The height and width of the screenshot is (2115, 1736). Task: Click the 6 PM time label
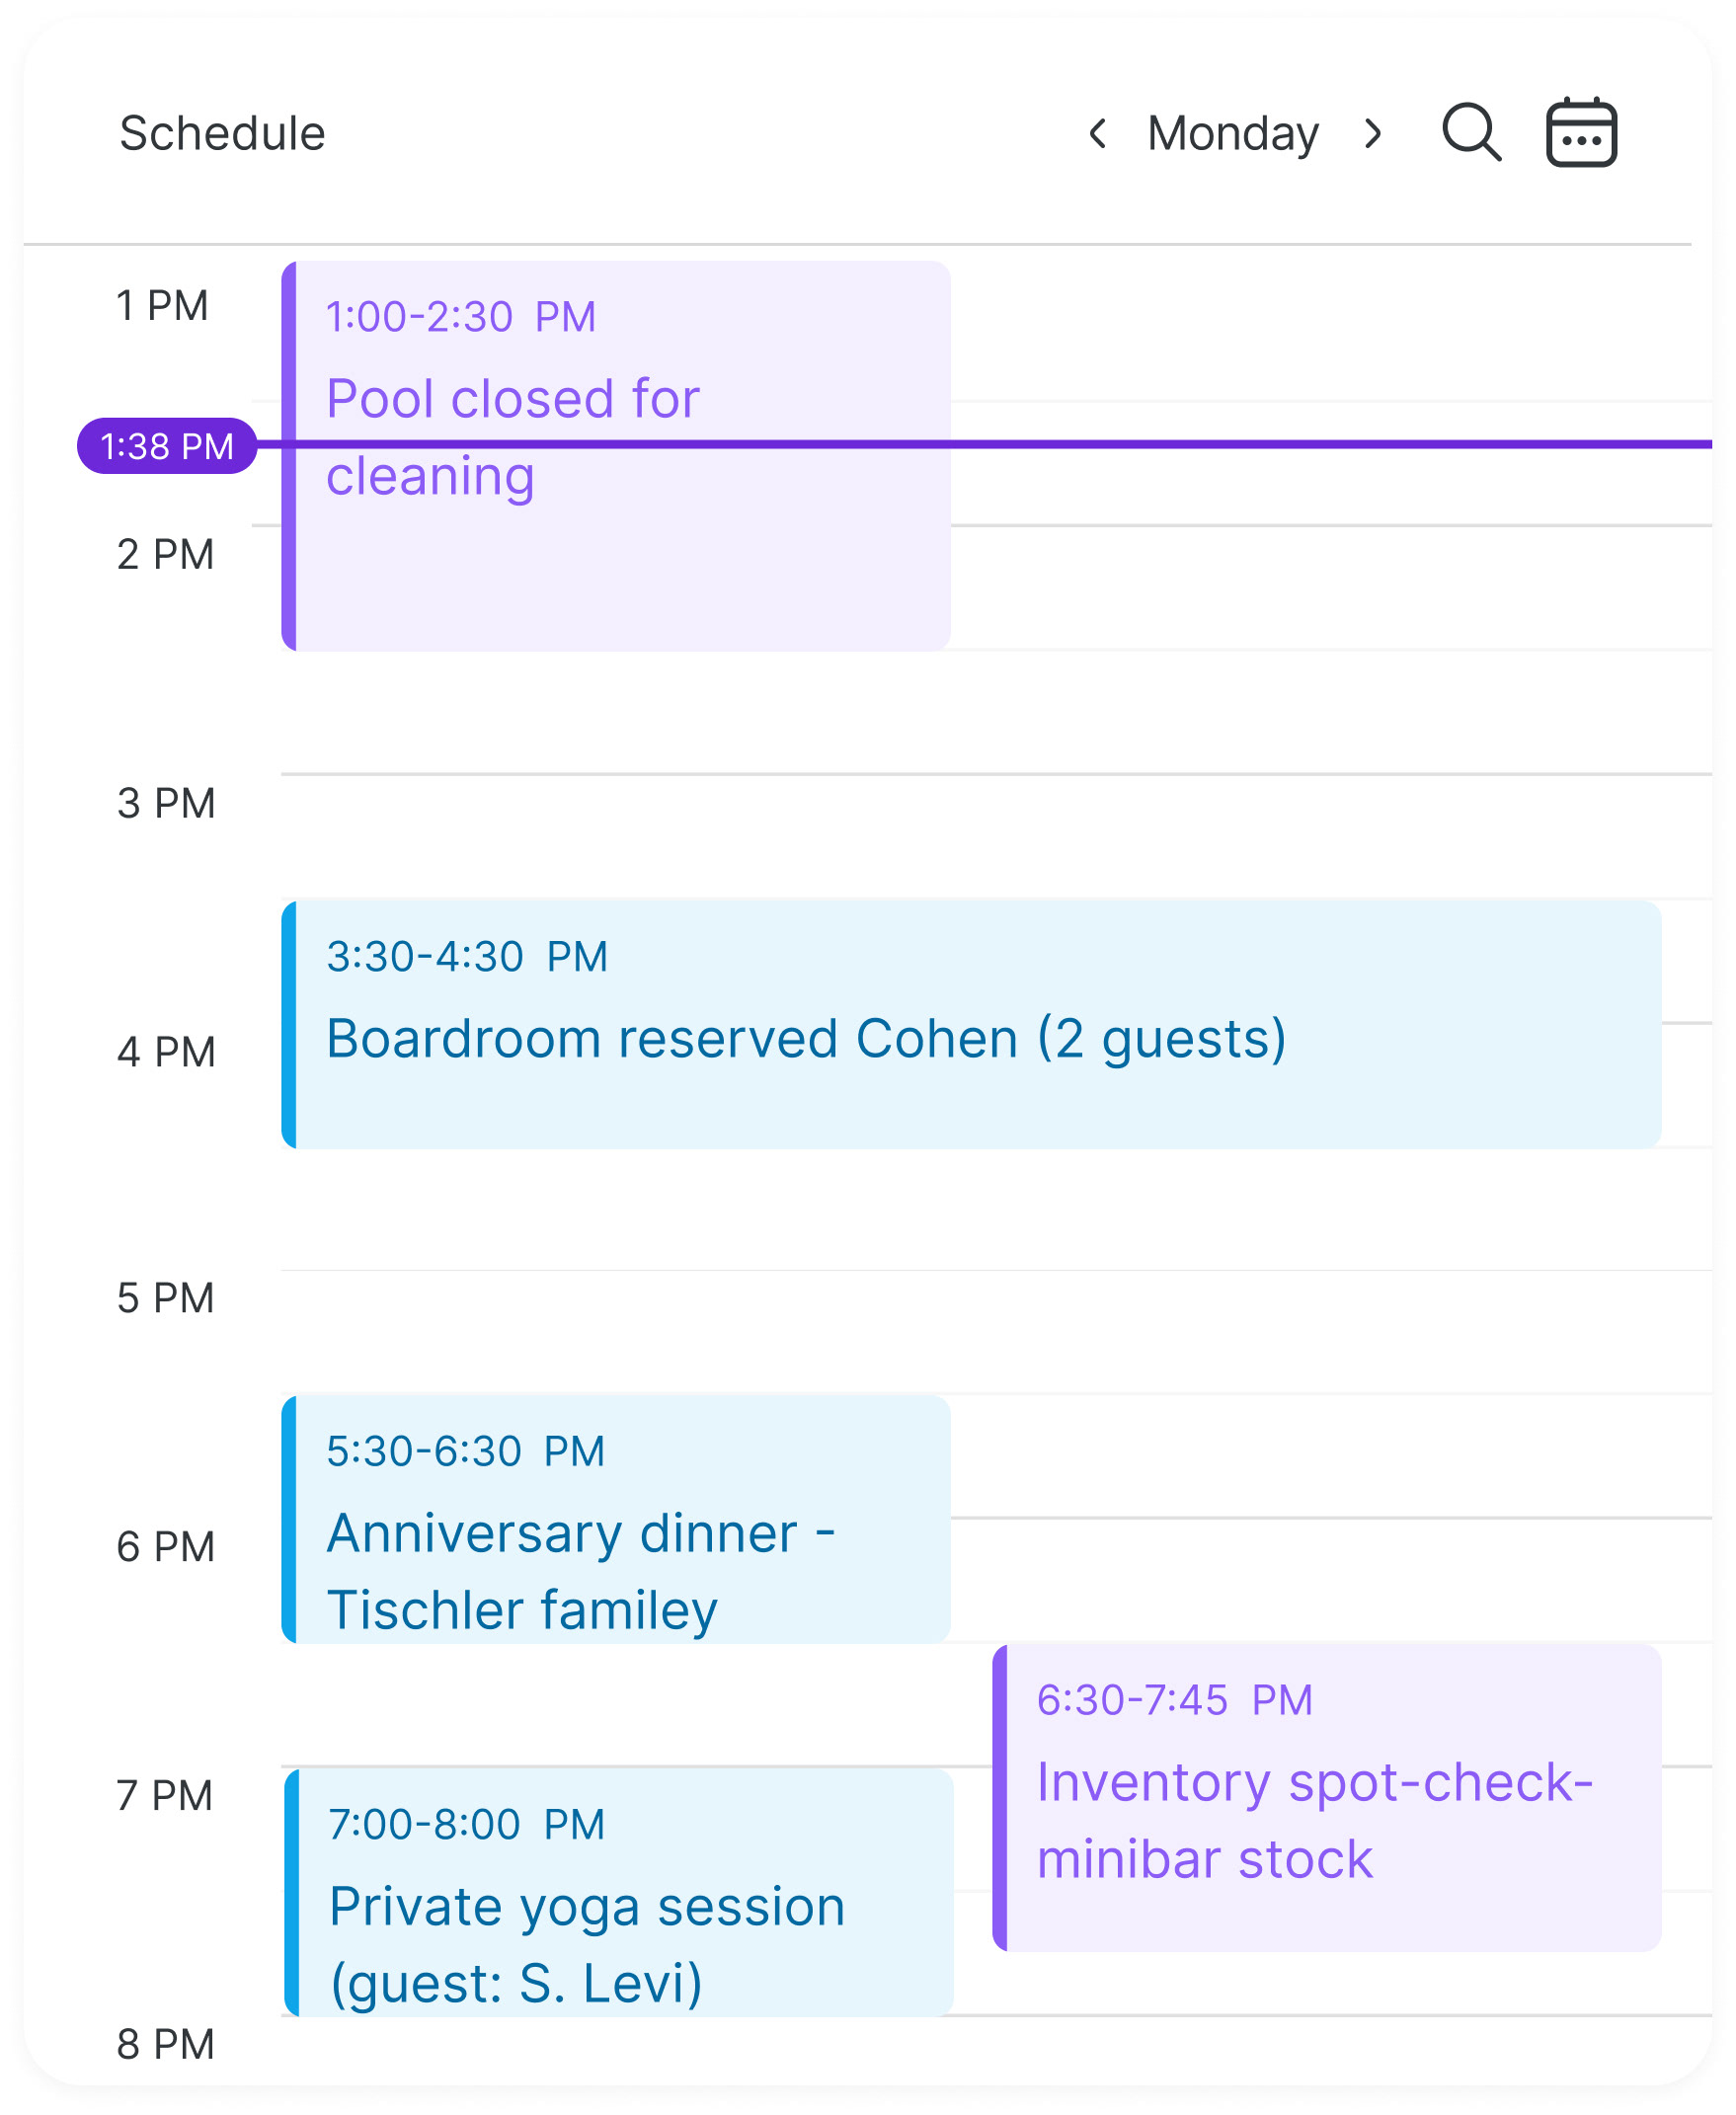pyautogui.click(x=166, y=1547)
